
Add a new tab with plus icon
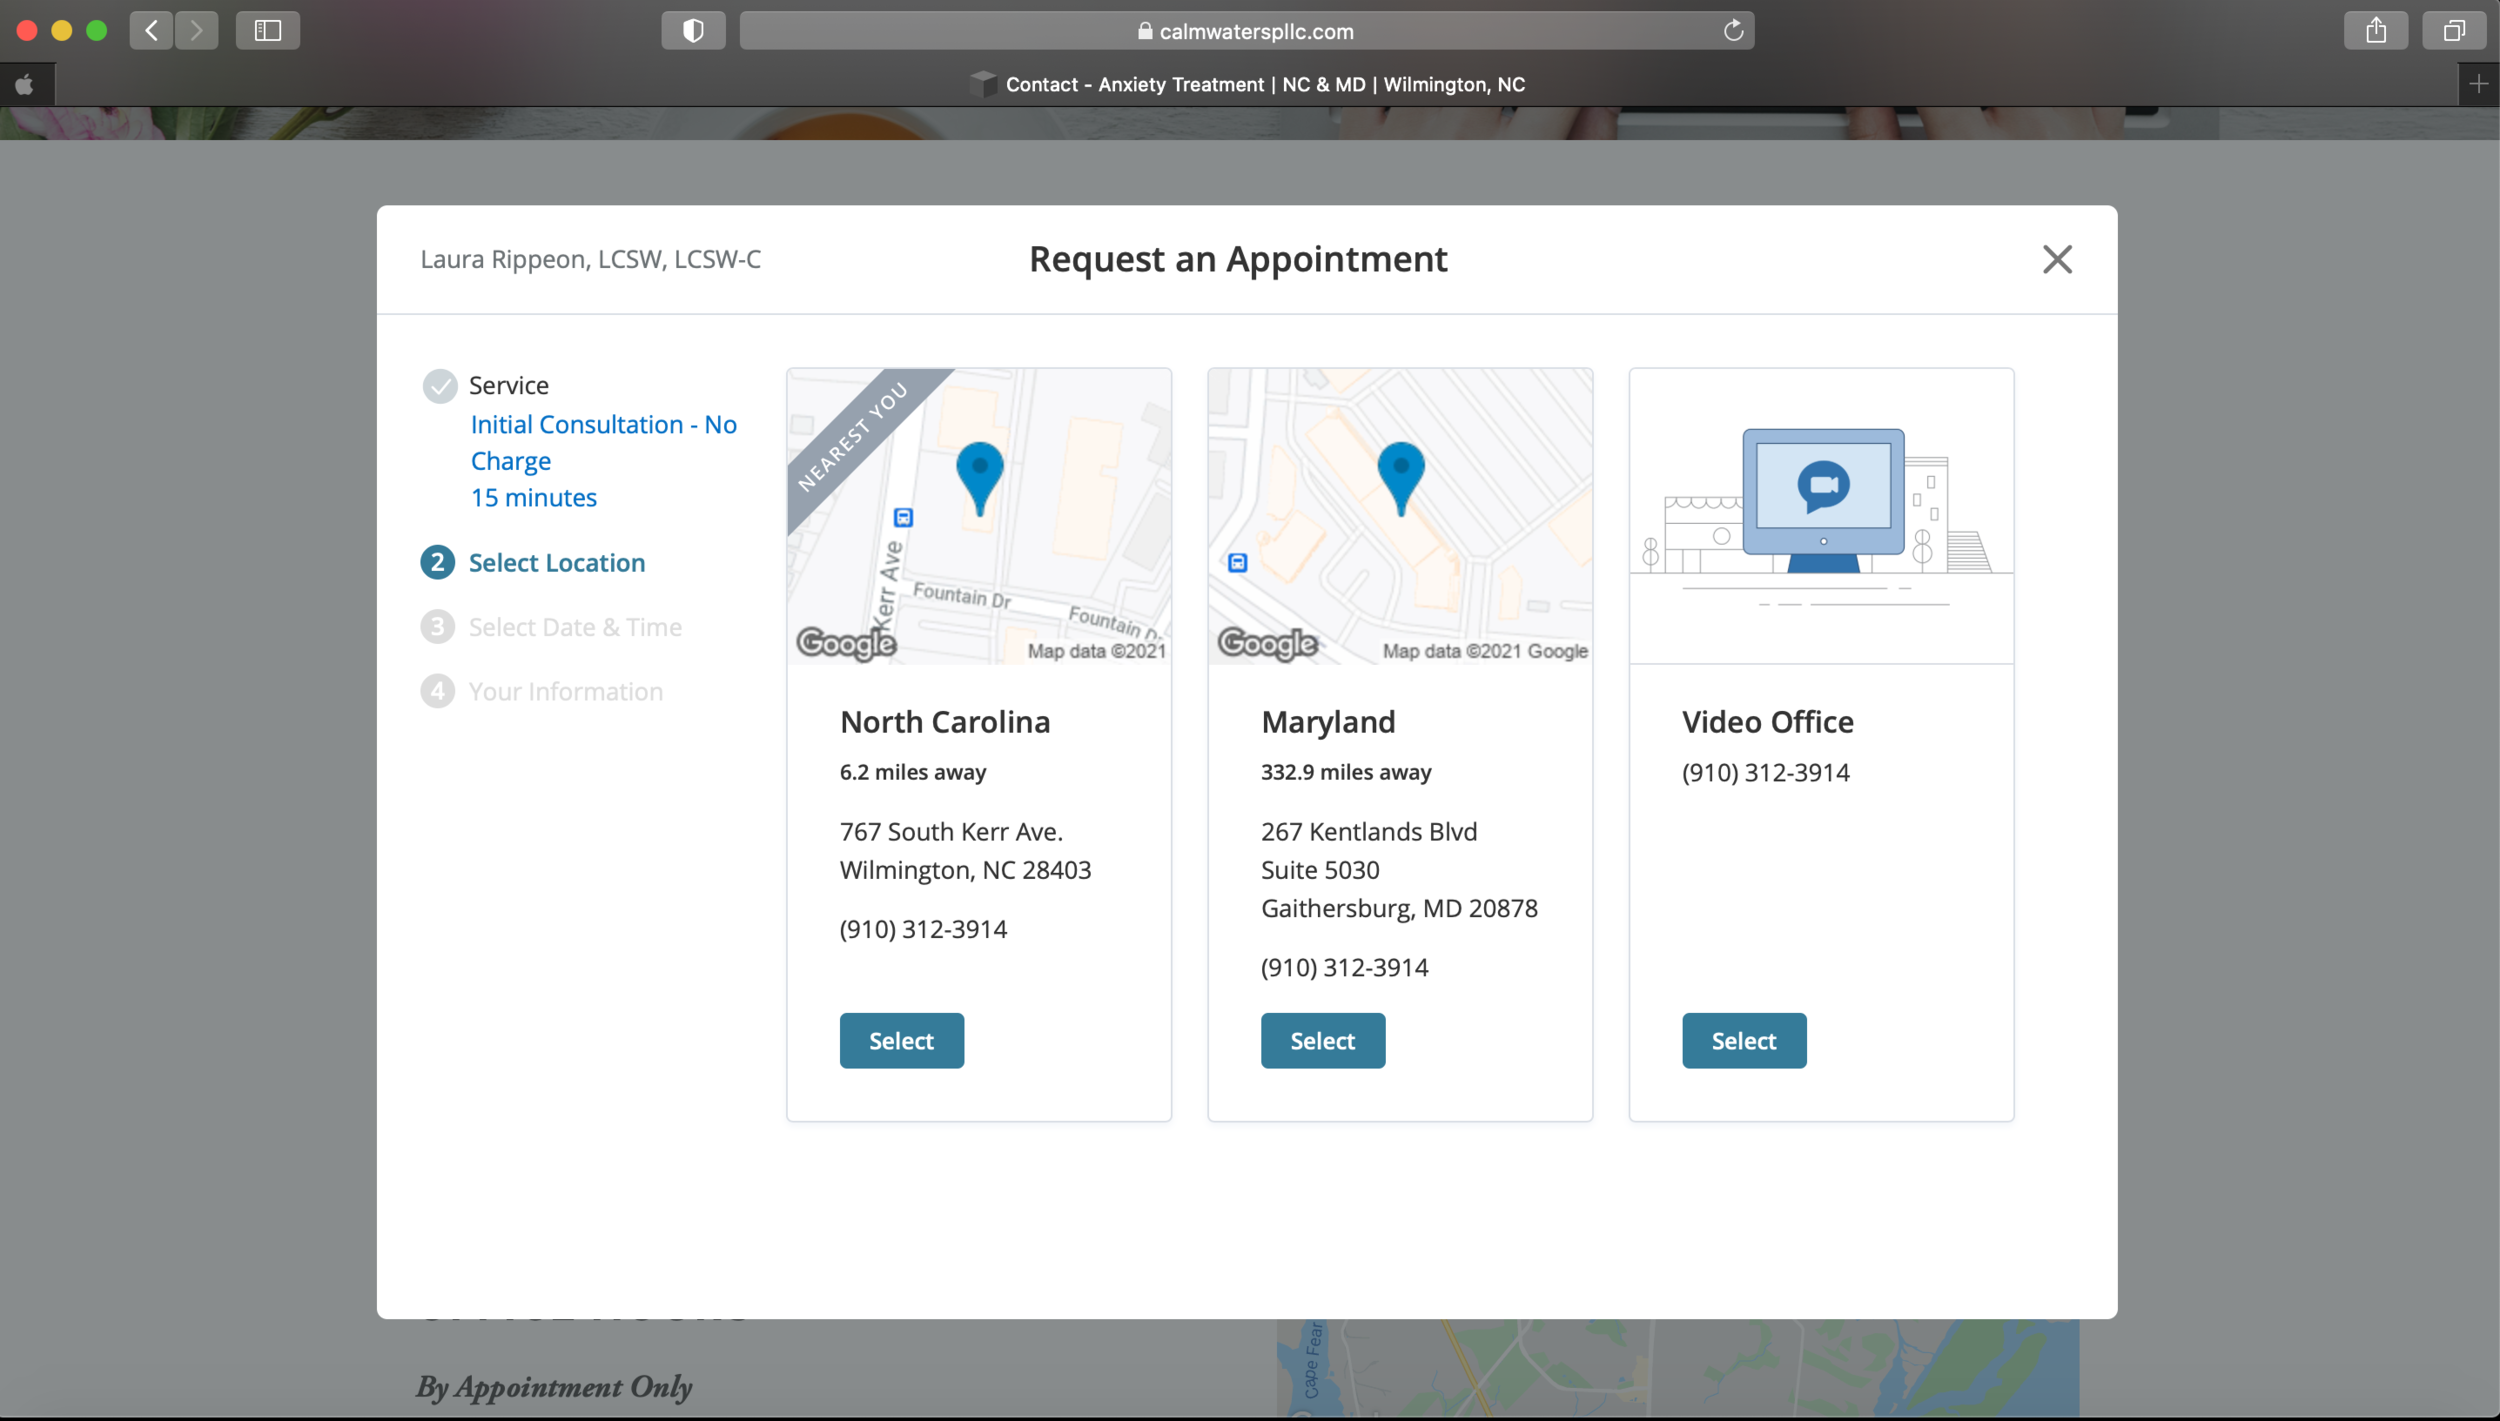pos(2478,84)
